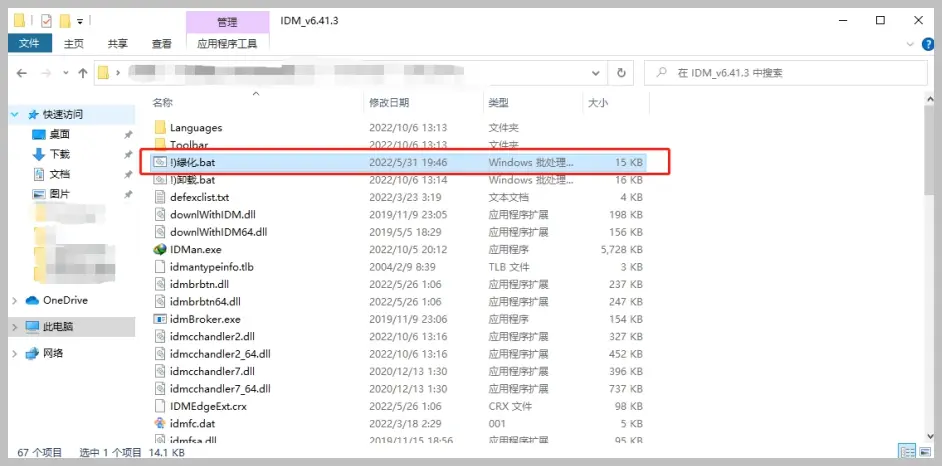Switch to the 查看 ribbon tab
This screenshot has width=942, height=466.
[x=162, y=43]
